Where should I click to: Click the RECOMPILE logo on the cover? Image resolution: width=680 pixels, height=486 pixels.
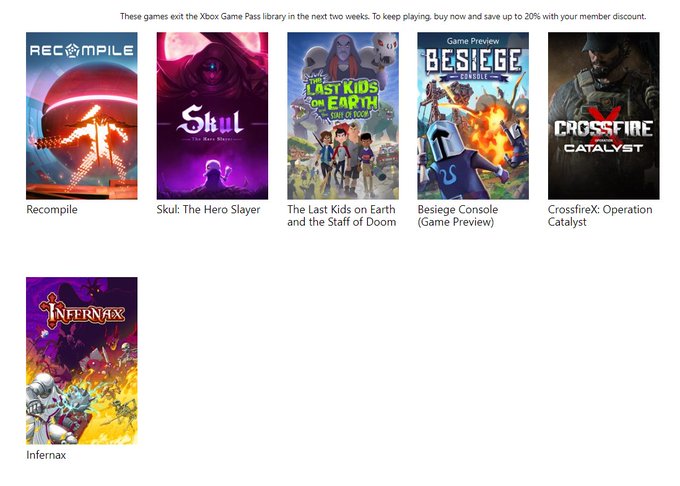coord(82,49)
